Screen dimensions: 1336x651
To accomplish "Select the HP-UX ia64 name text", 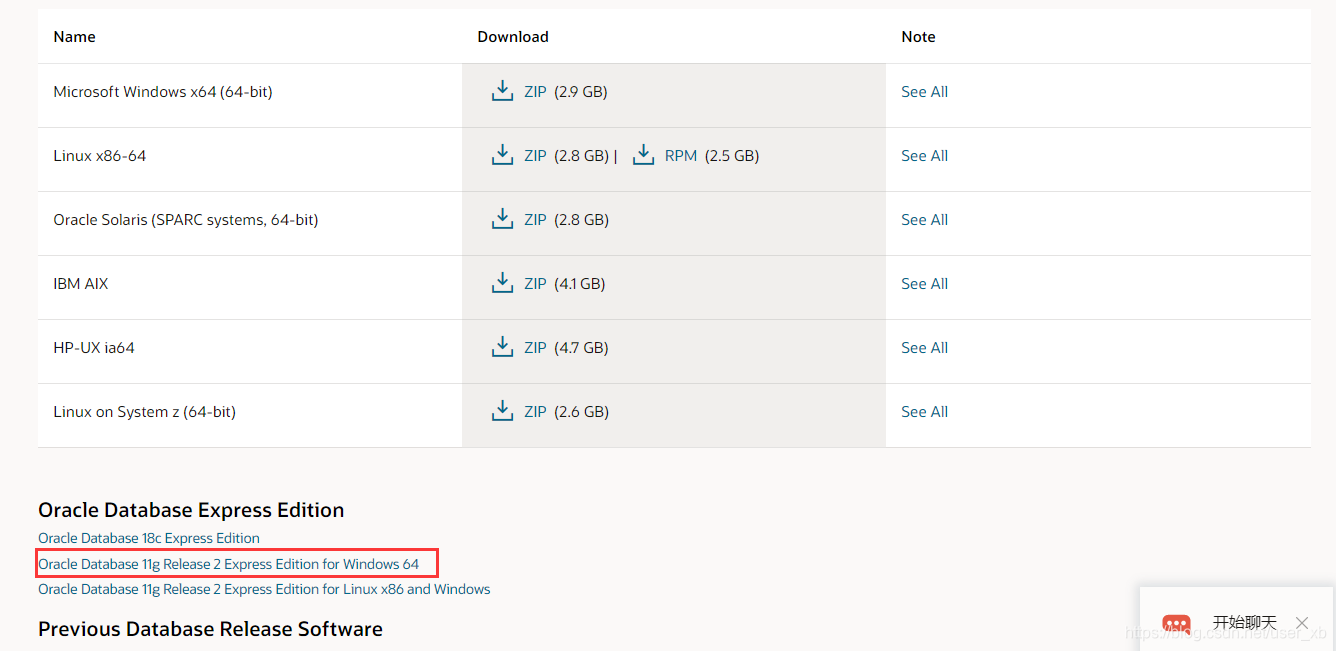I will [94, 348].
